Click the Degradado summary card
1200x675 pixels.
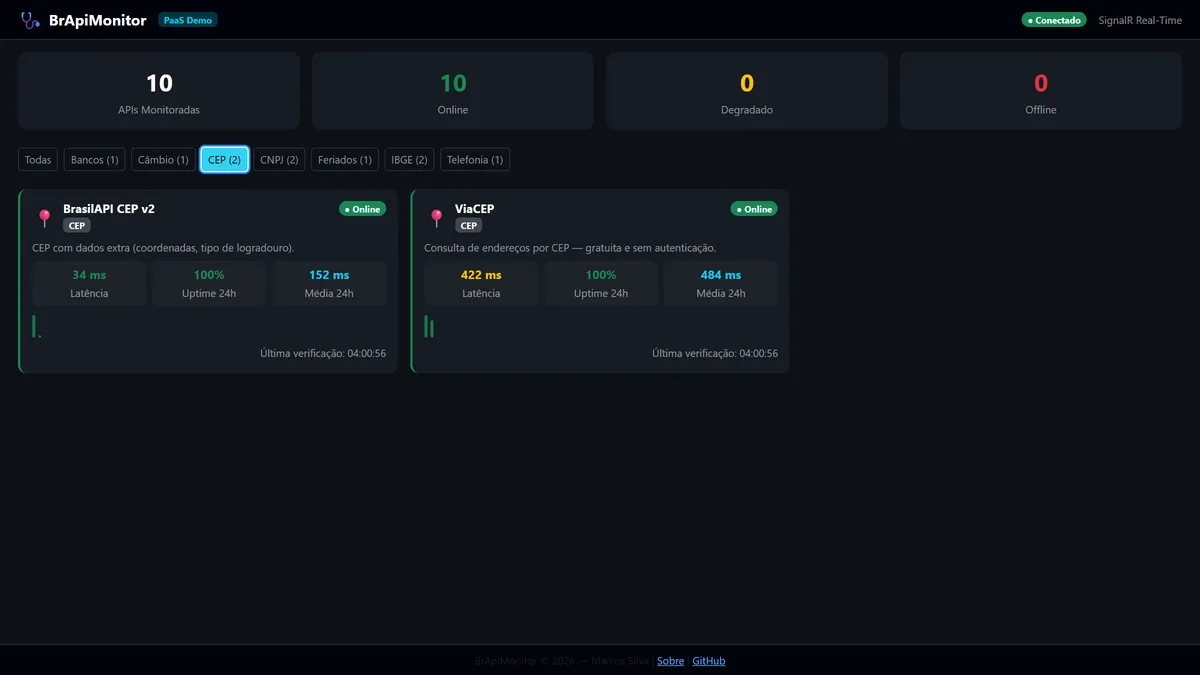click(747, 91)
